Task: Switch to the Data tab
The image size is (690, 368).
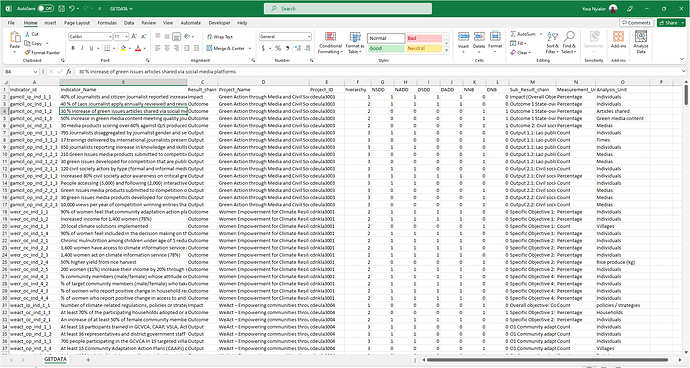Action: (129, 23)
